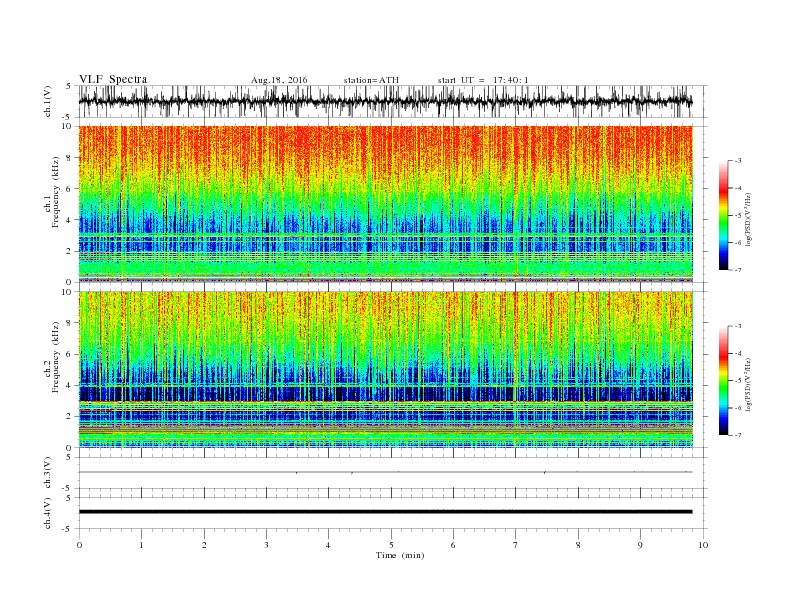This screenshot has height=612, width=792.
Task: Click the "ch.4(V)" axis label
Action: coord(48,513)
